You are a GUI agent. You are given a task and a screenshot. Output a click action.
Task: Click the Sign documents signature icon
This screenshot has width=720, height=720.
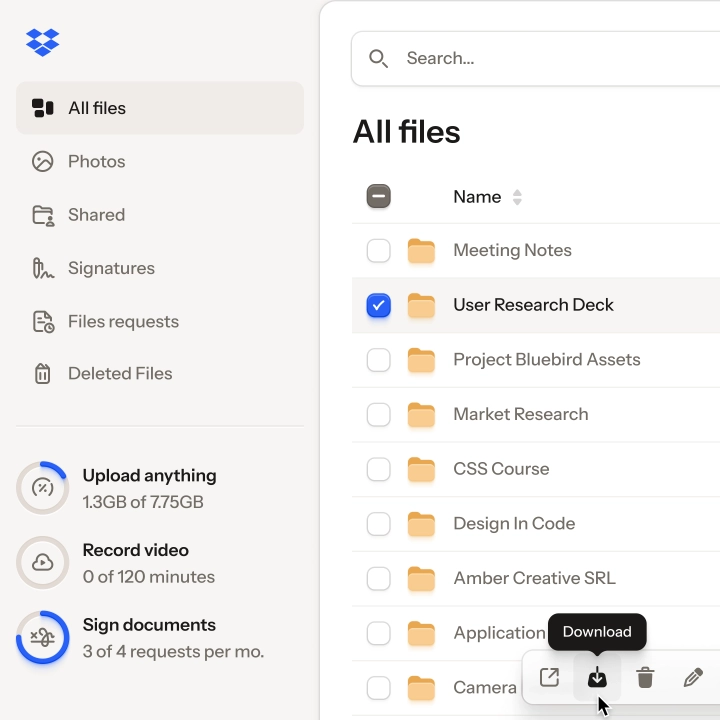pyautogui.click(x=43, y=637)
